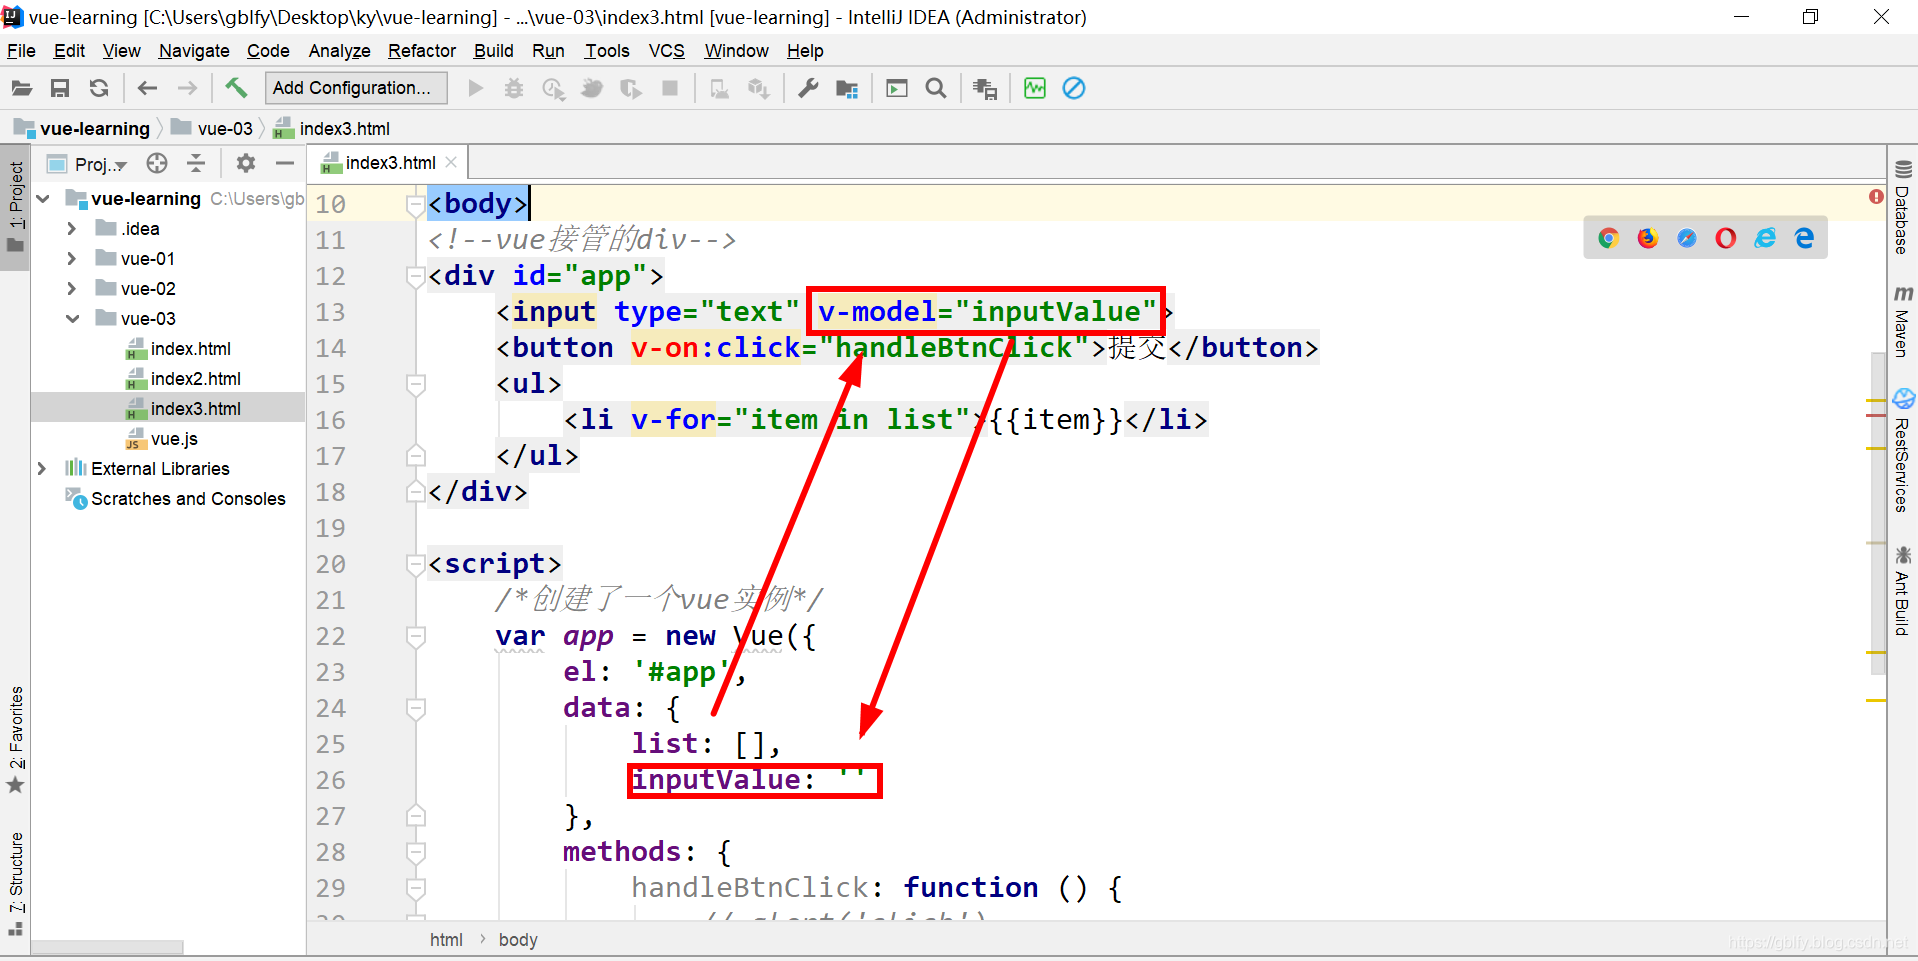Viewport: 1918px width, 961px height.
Task: Toggle the Ant Build tool window
Action: (1903, 591)
